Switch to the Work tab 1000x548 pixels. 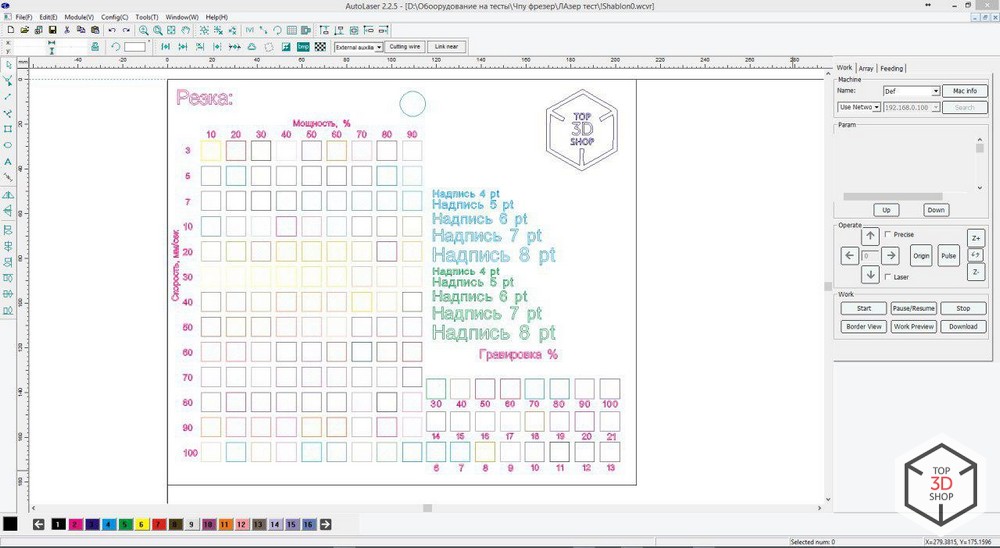[x=844, y=68]
